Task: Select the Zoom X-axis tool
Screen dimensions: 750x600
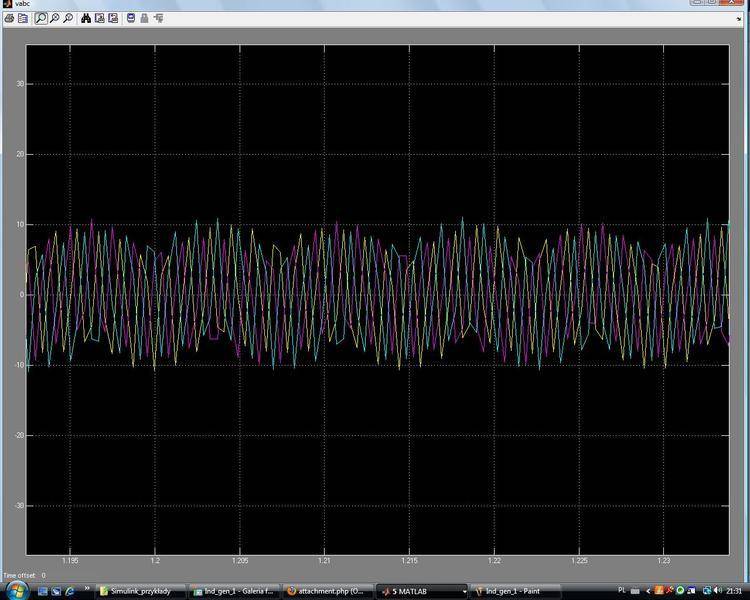Action: pyautogui.click(x=54, y=18)
